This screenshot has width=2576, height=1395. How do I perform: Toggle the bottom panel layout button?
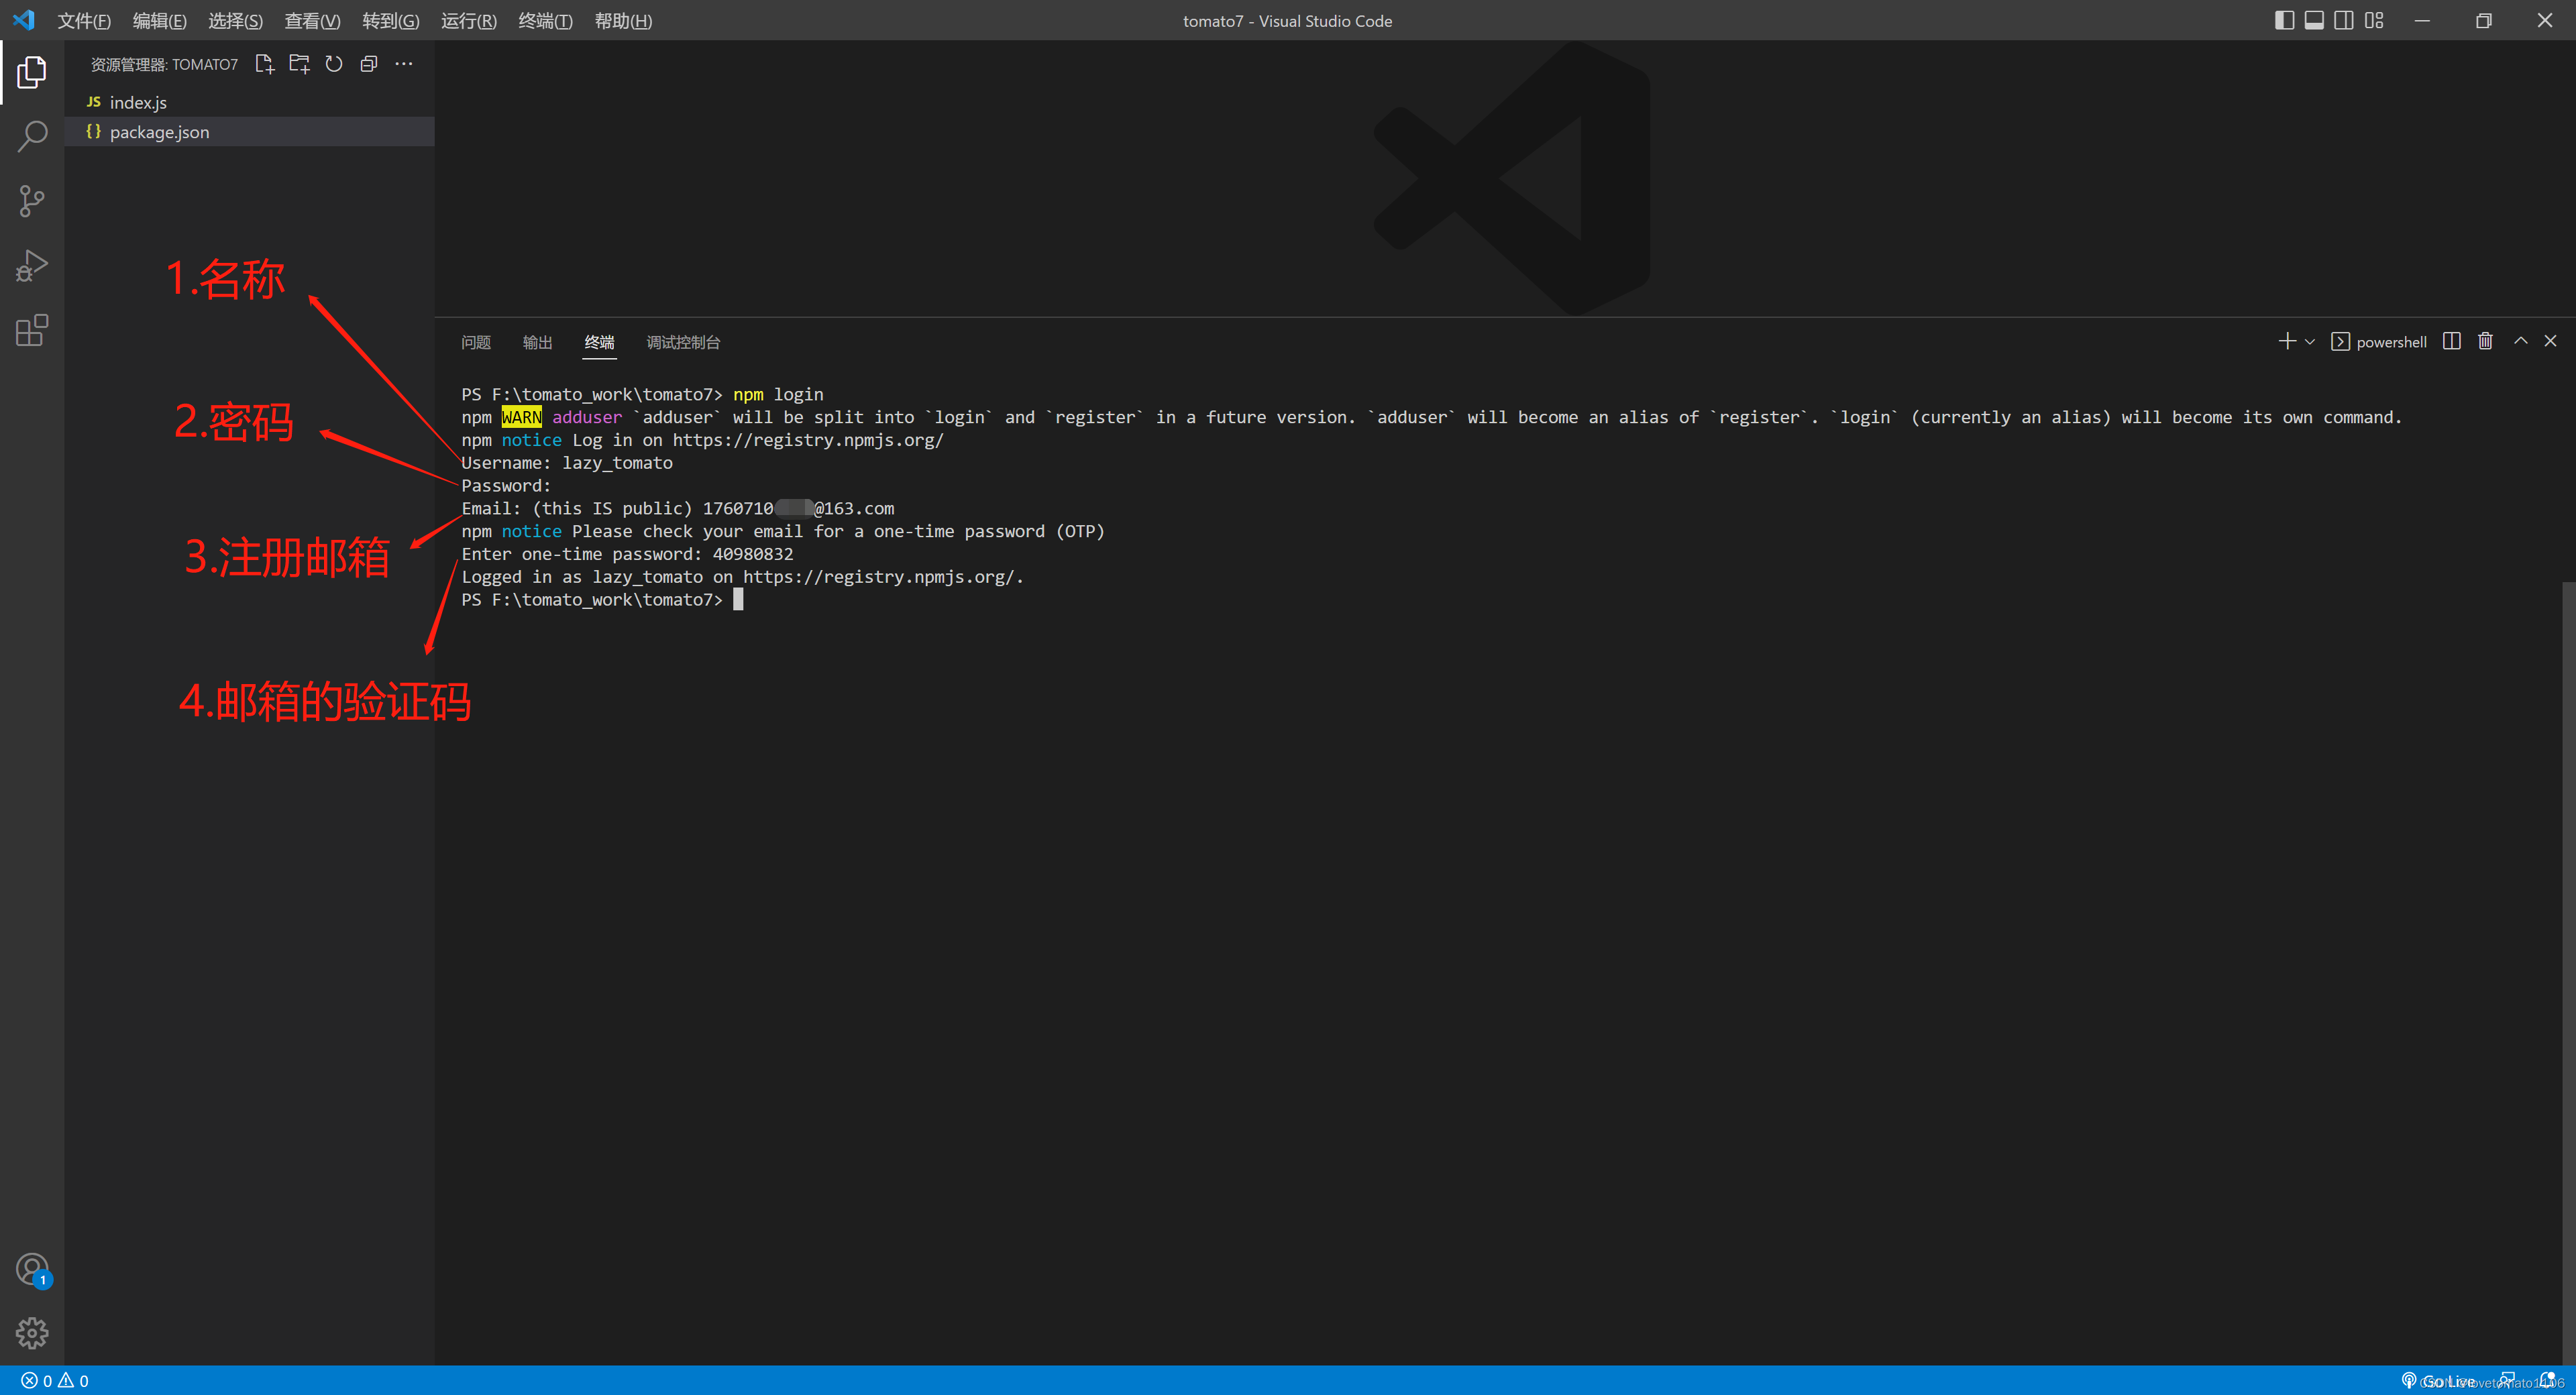point(2314,20)
